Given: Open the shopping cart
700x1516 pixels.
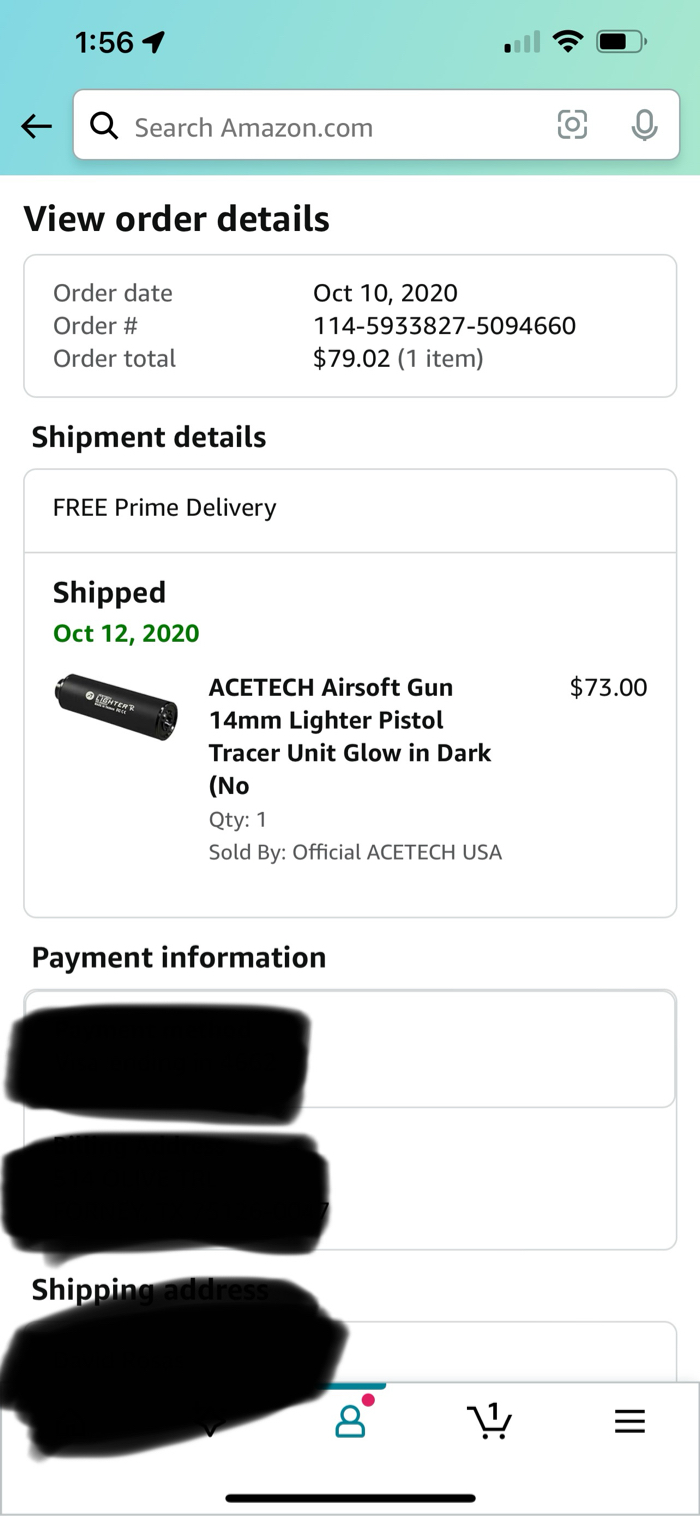Looking at the screenshot, I should (x=489, y=1421).
